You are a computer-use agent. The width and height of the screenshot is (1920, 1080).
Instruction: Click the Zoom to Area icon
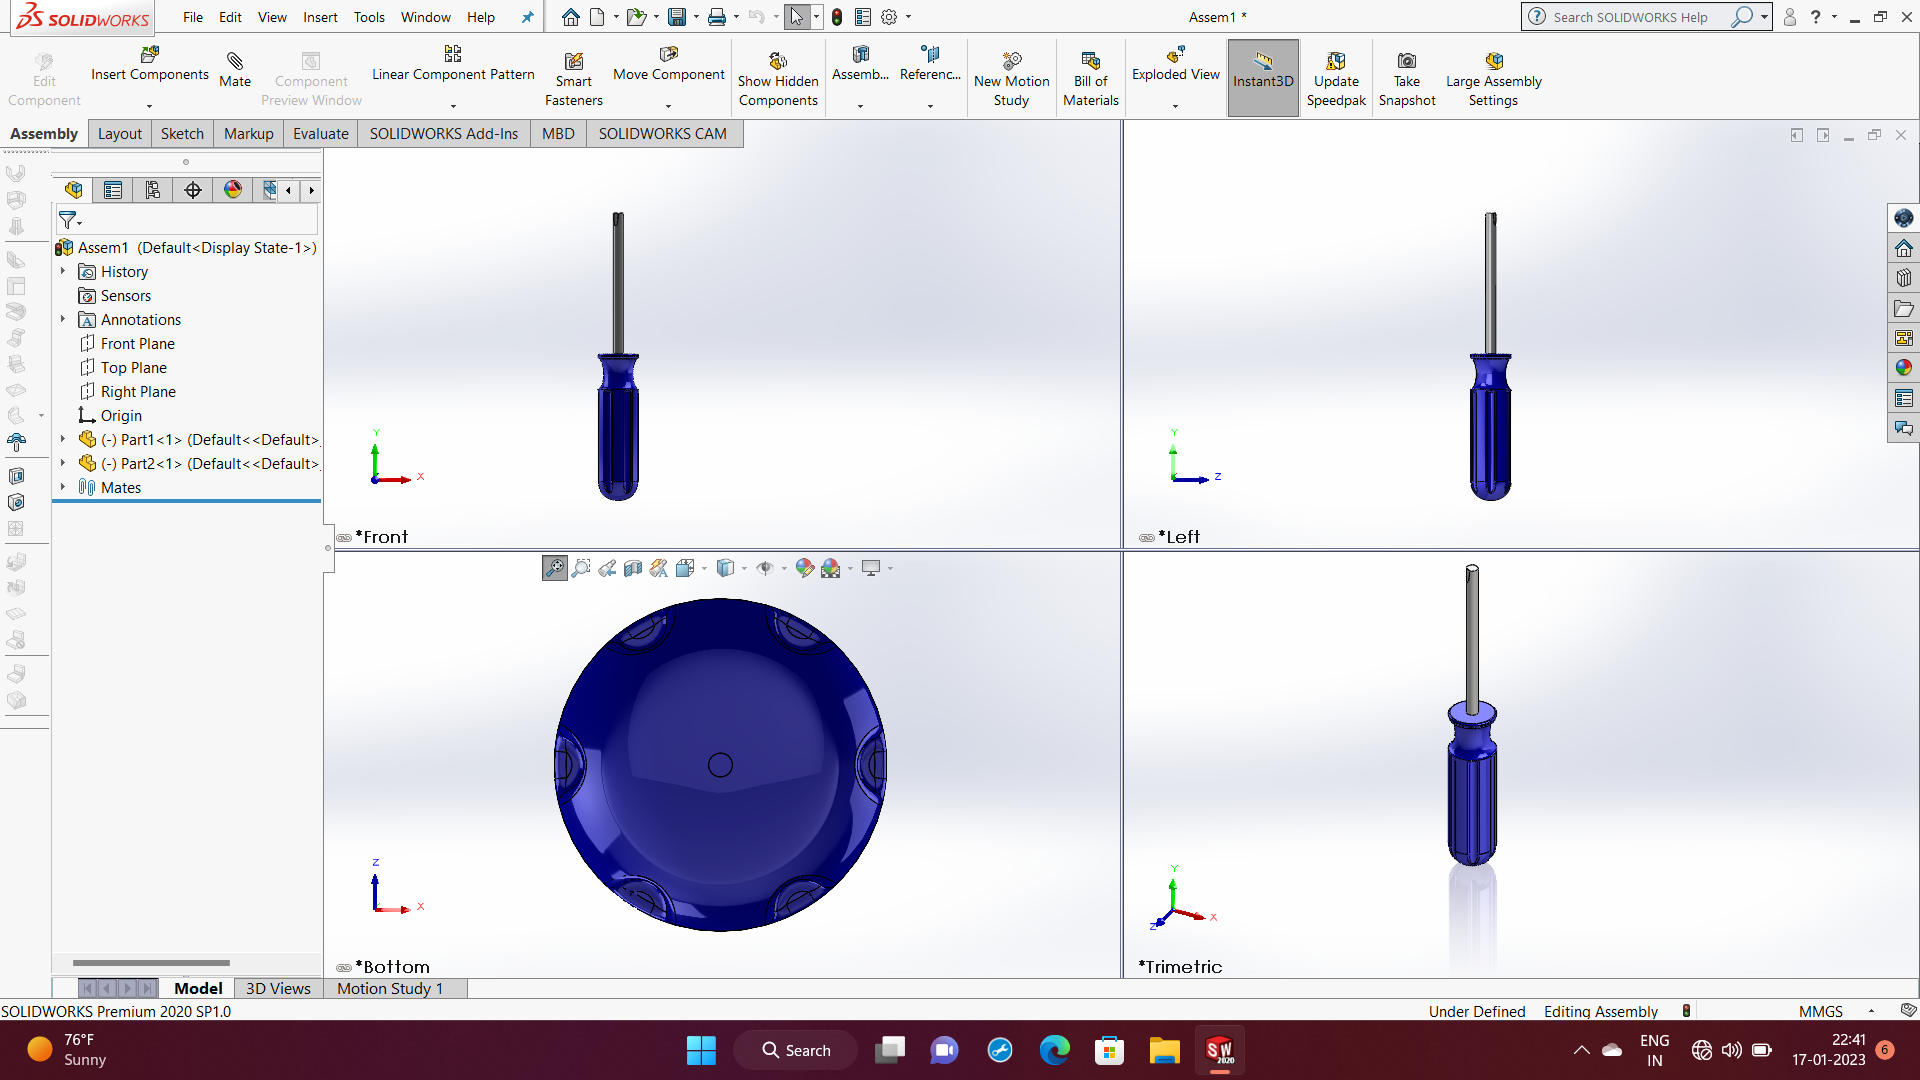click(x=581, y=568)
